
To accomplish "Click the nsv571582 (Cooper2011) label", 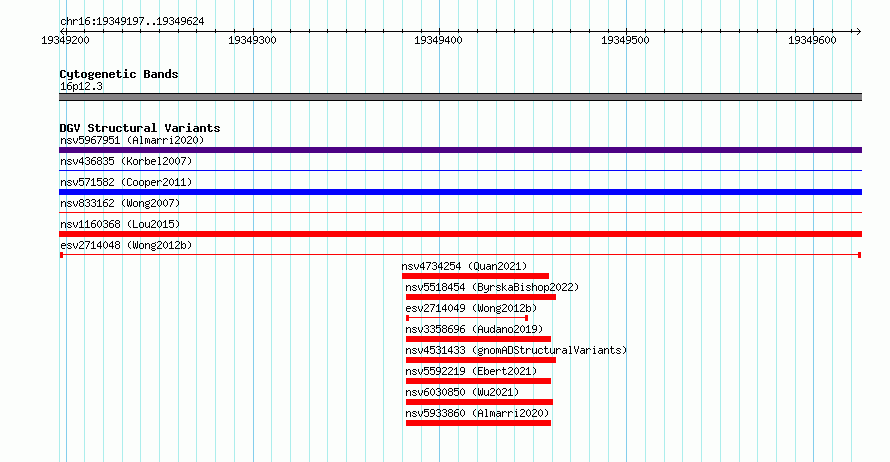I will point(126,182).
